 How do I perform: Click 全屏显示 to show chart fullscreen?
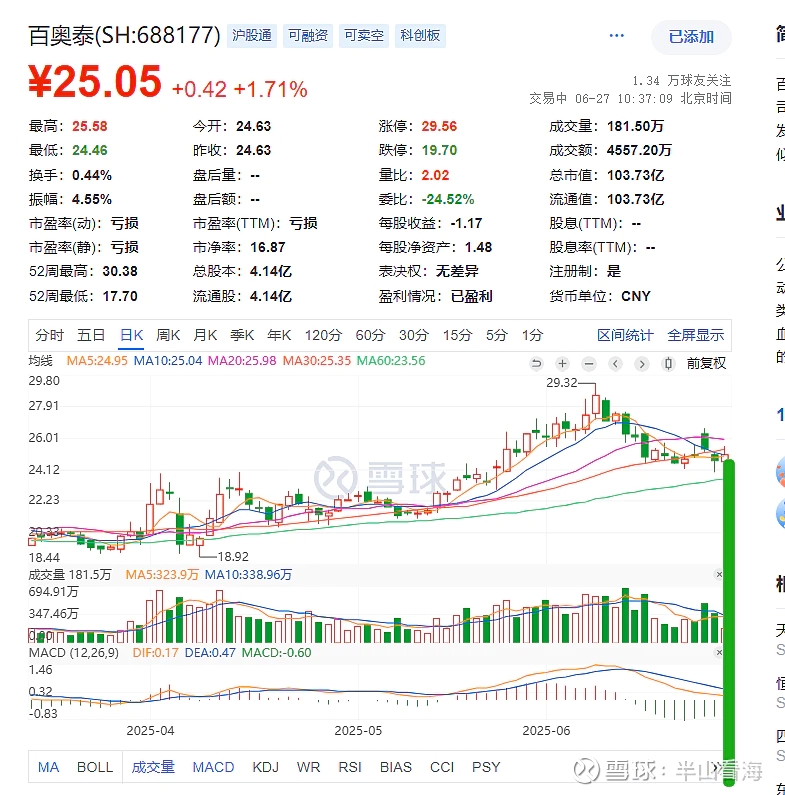point(695,335)
